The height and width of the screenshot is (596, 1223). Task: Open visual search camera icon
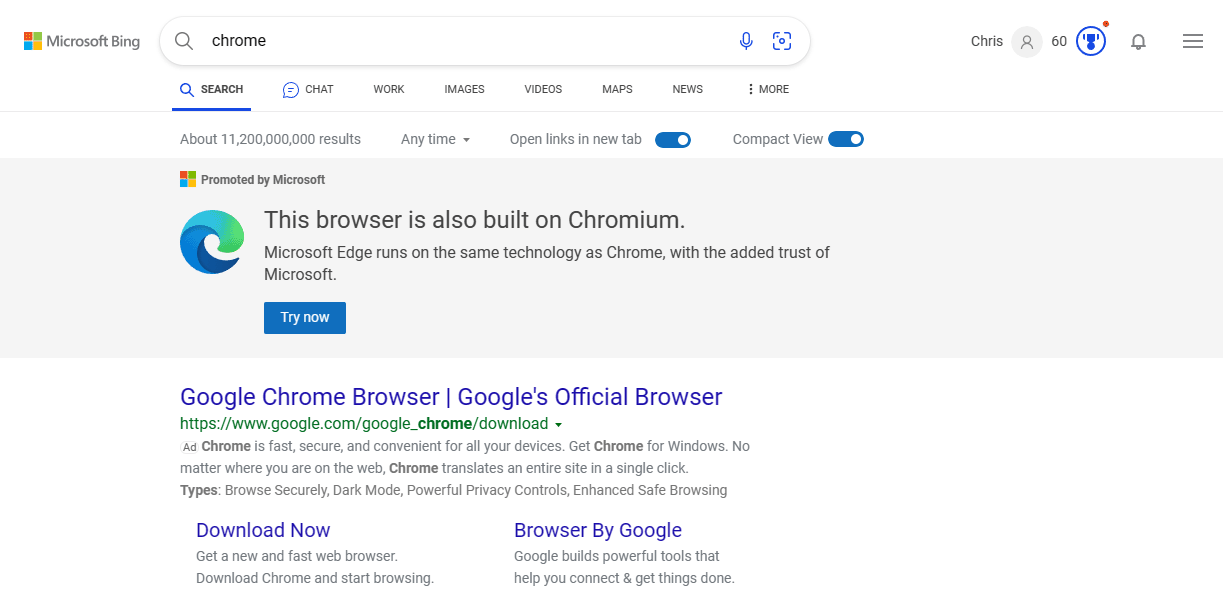(x=782, y=41)
